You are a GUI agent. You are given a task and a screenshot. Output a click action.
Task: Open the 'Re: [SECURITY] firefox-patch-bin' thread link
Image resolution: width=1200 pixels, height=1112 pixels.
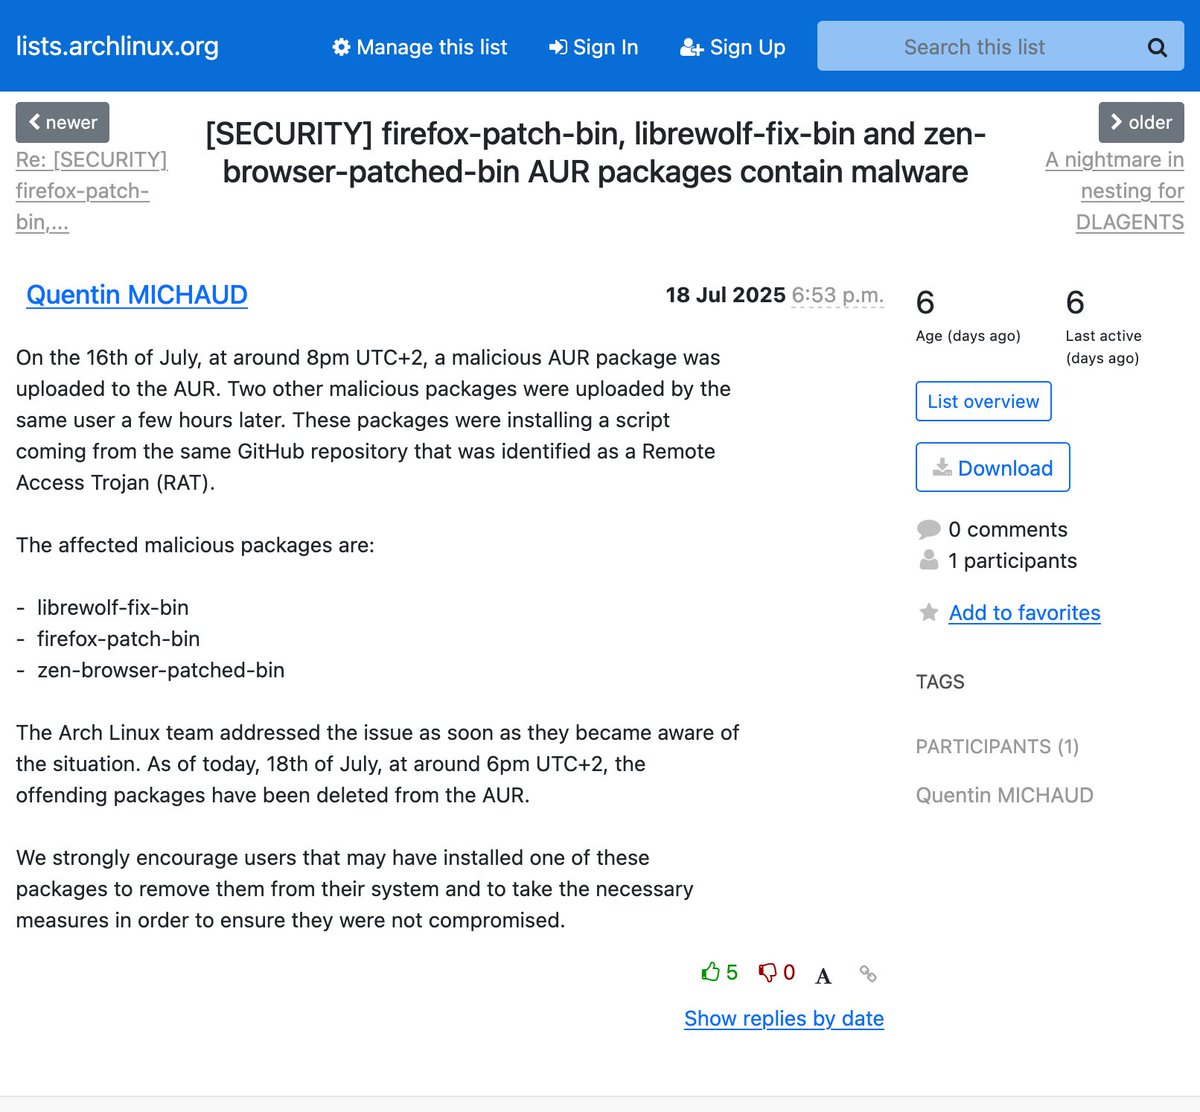[91, 191]
